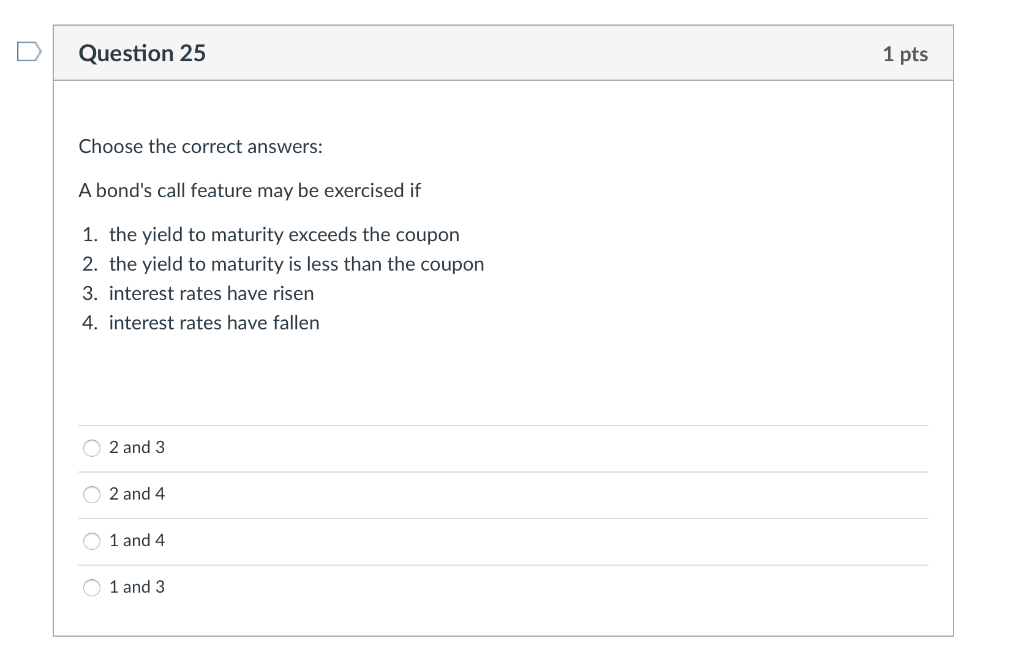Image resolution: width=1024 pixels, height=660 pixels.
Task: Click the list number '4.' marker
Action: [90, 323]
